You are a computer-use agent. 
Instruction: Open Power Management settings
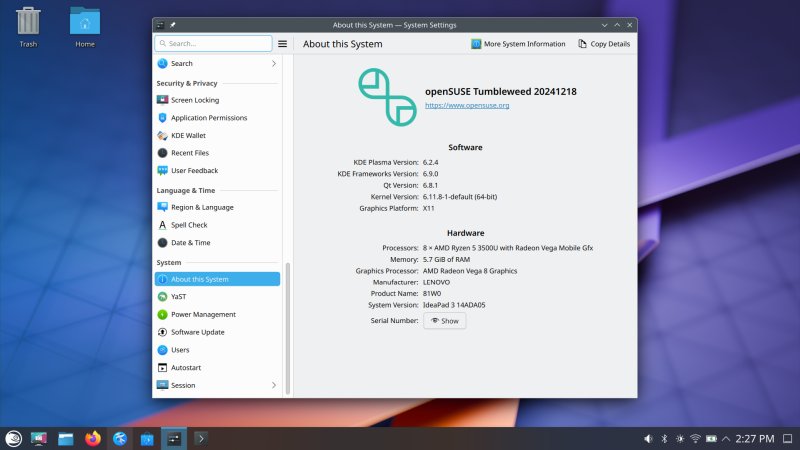coord(217,314)
